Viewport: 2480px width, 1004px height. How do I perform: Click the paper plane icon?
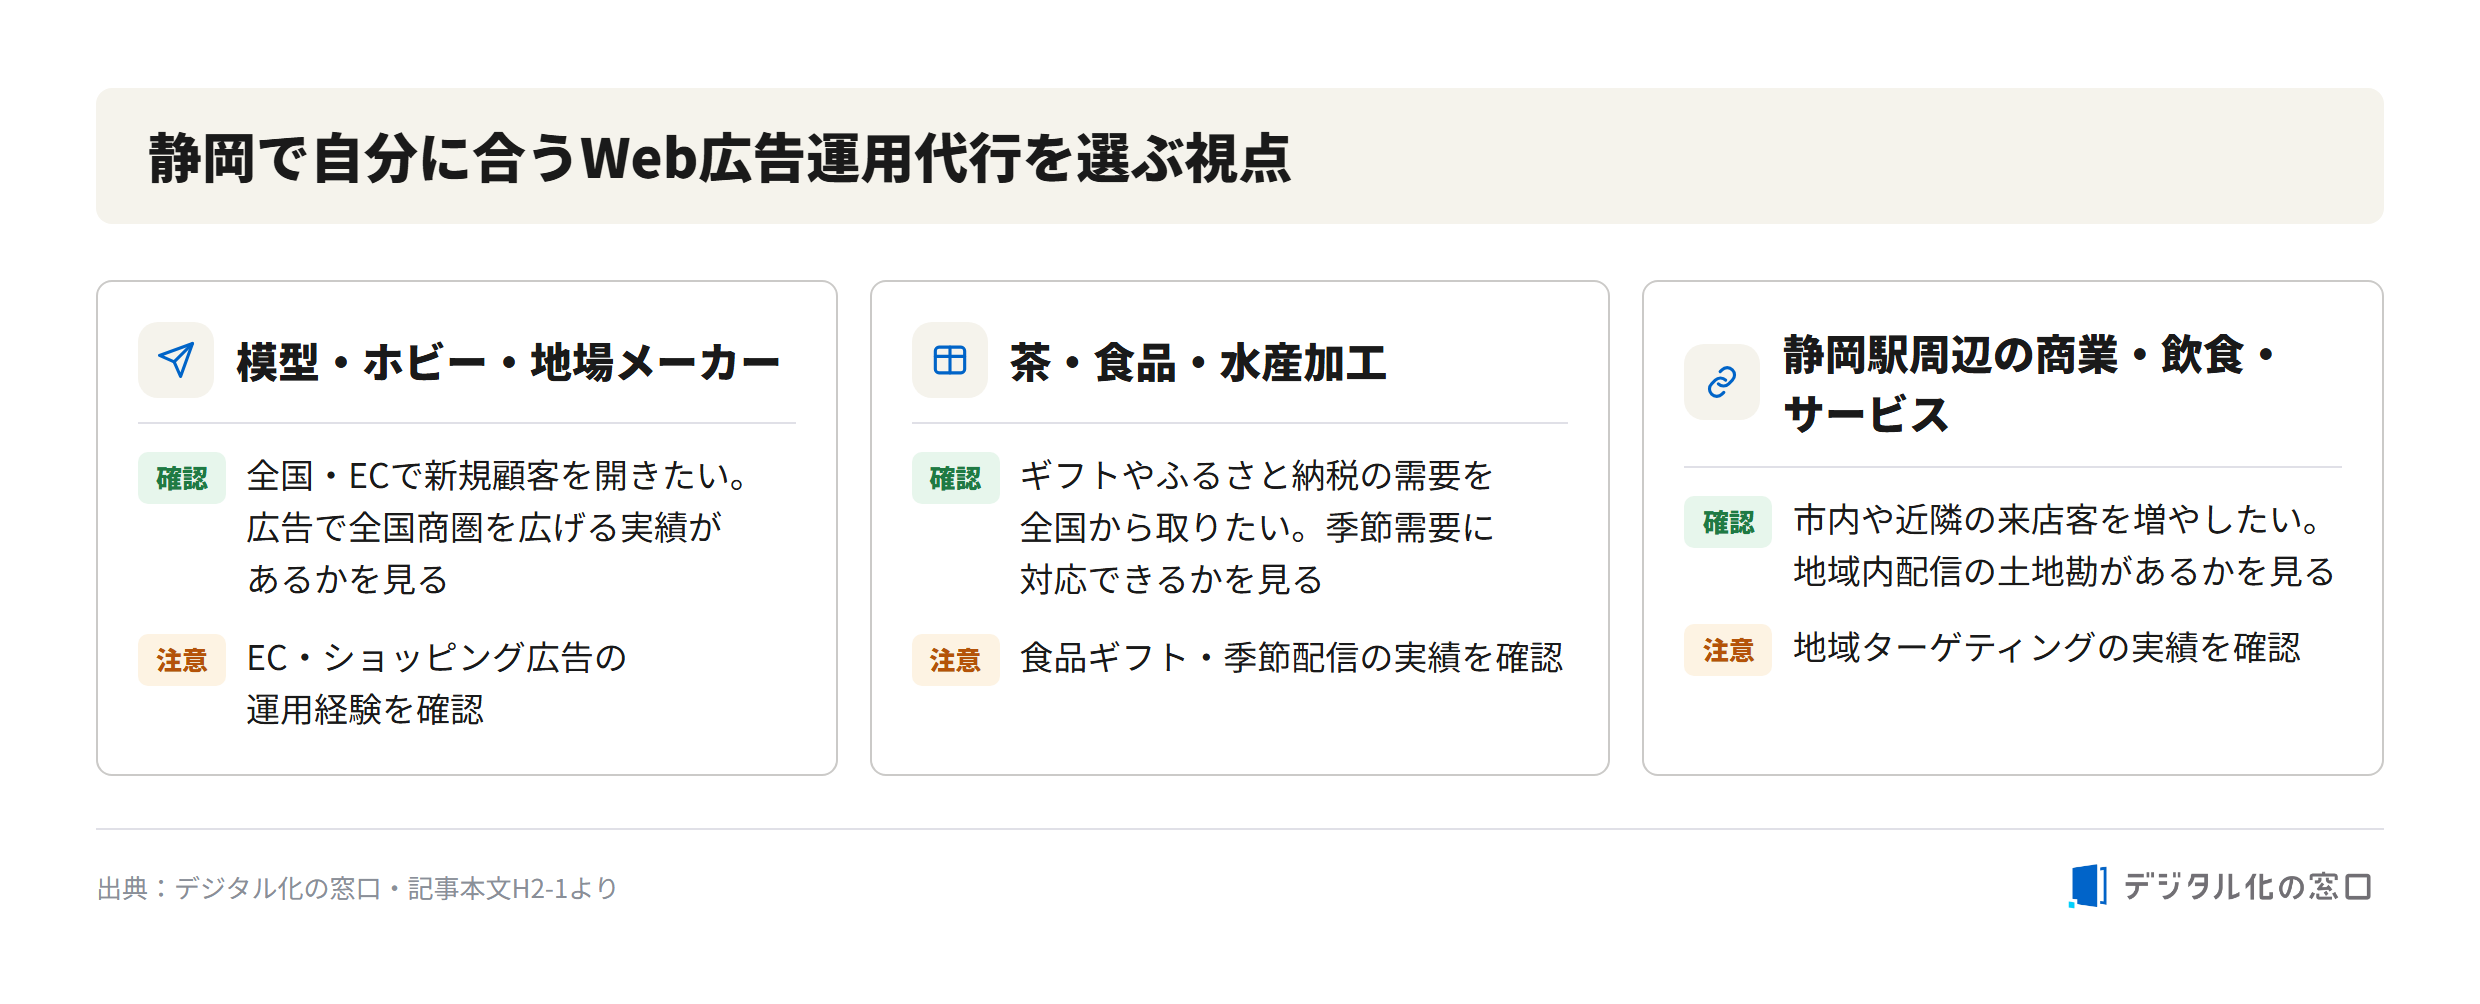click(176, 360)
